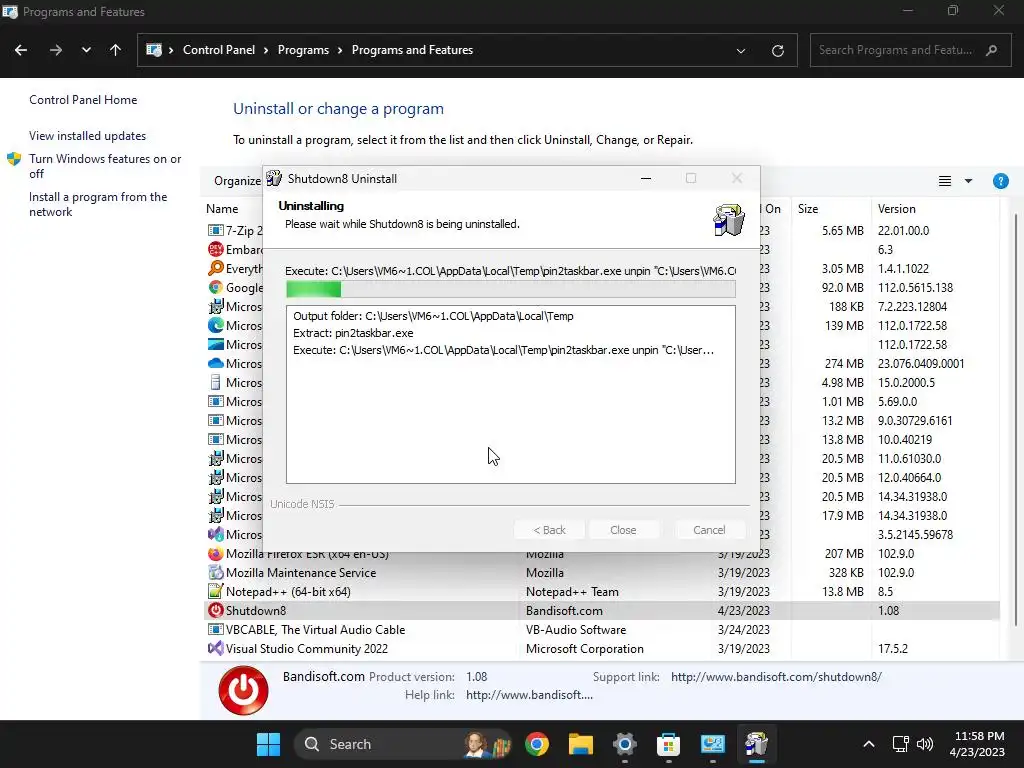Open Control Panel Home link
The width and height of the screenshot is (1024, 768).
83,100
